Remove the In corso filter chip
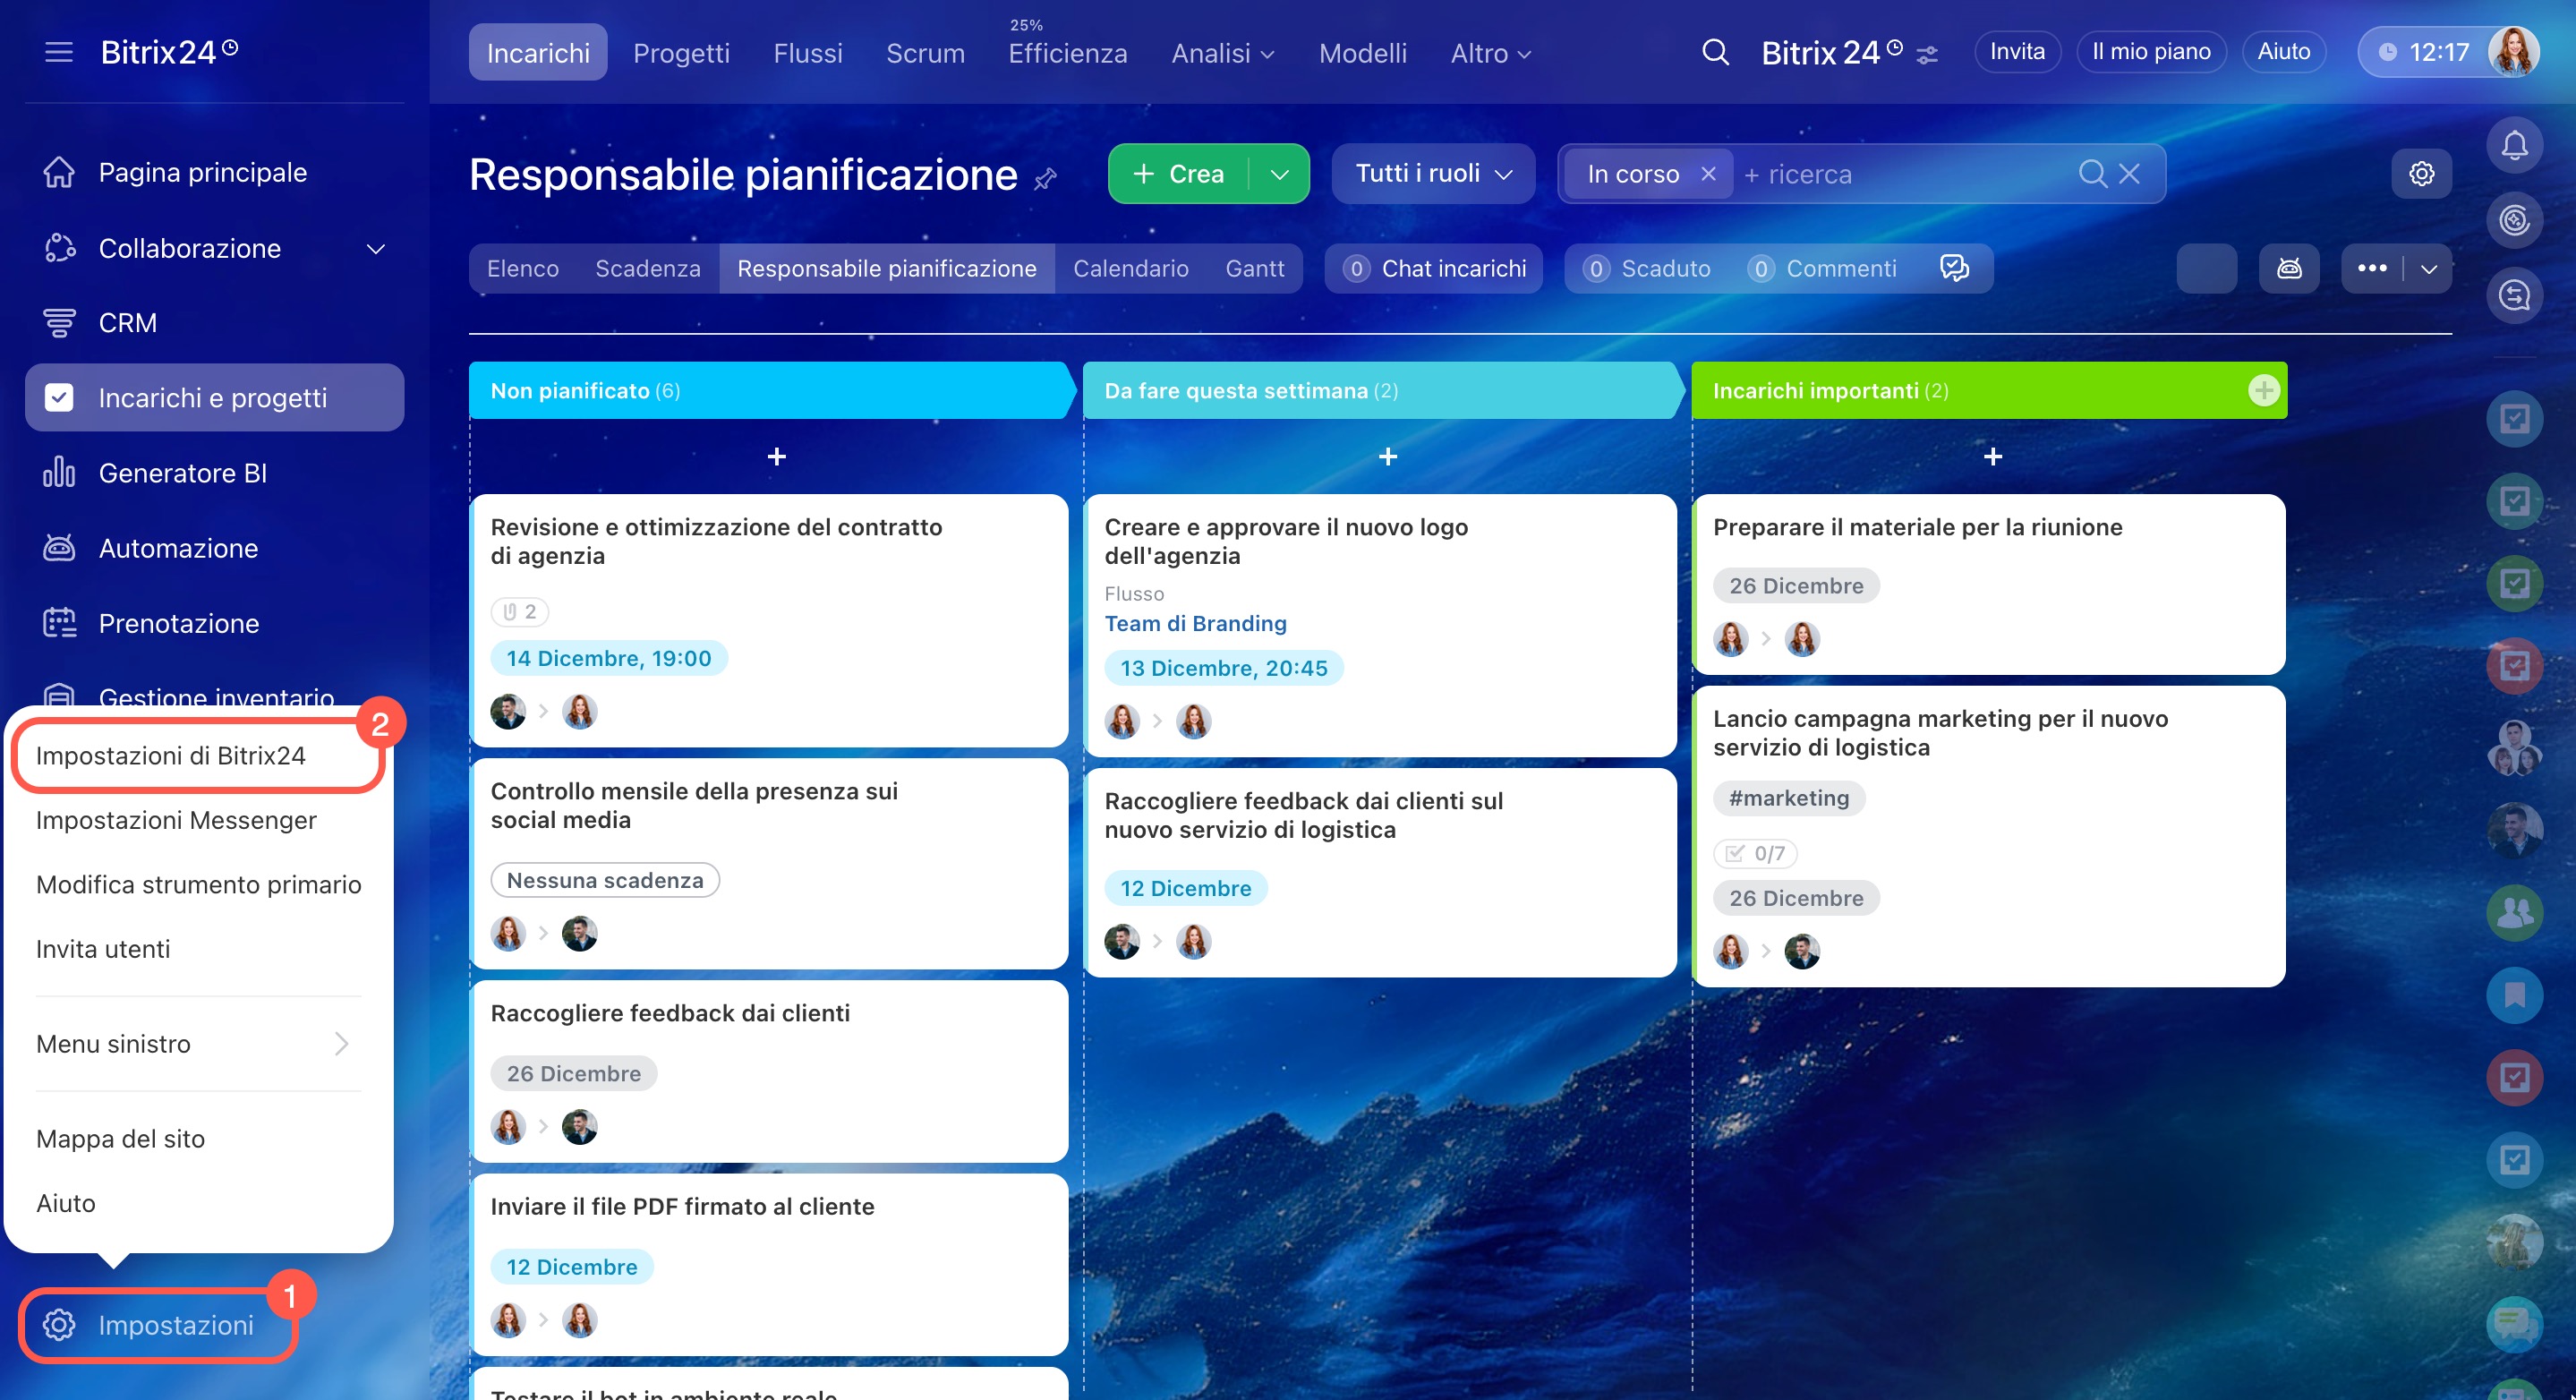Screen dimensions: 2576x1400 pyautogui.click(x=1708, y=174)
